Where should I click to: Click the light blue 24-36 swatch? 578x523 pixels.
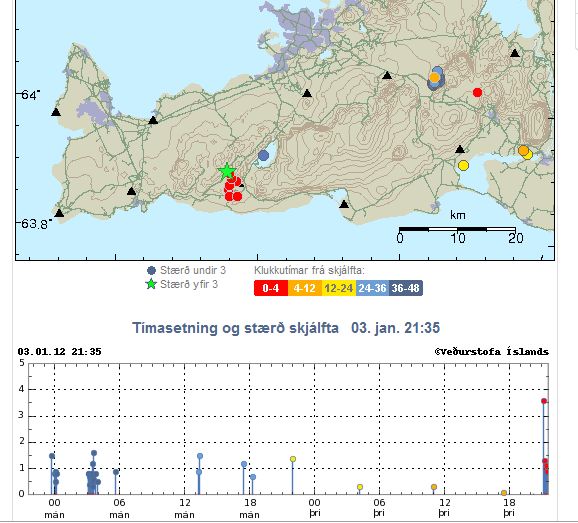372,288
